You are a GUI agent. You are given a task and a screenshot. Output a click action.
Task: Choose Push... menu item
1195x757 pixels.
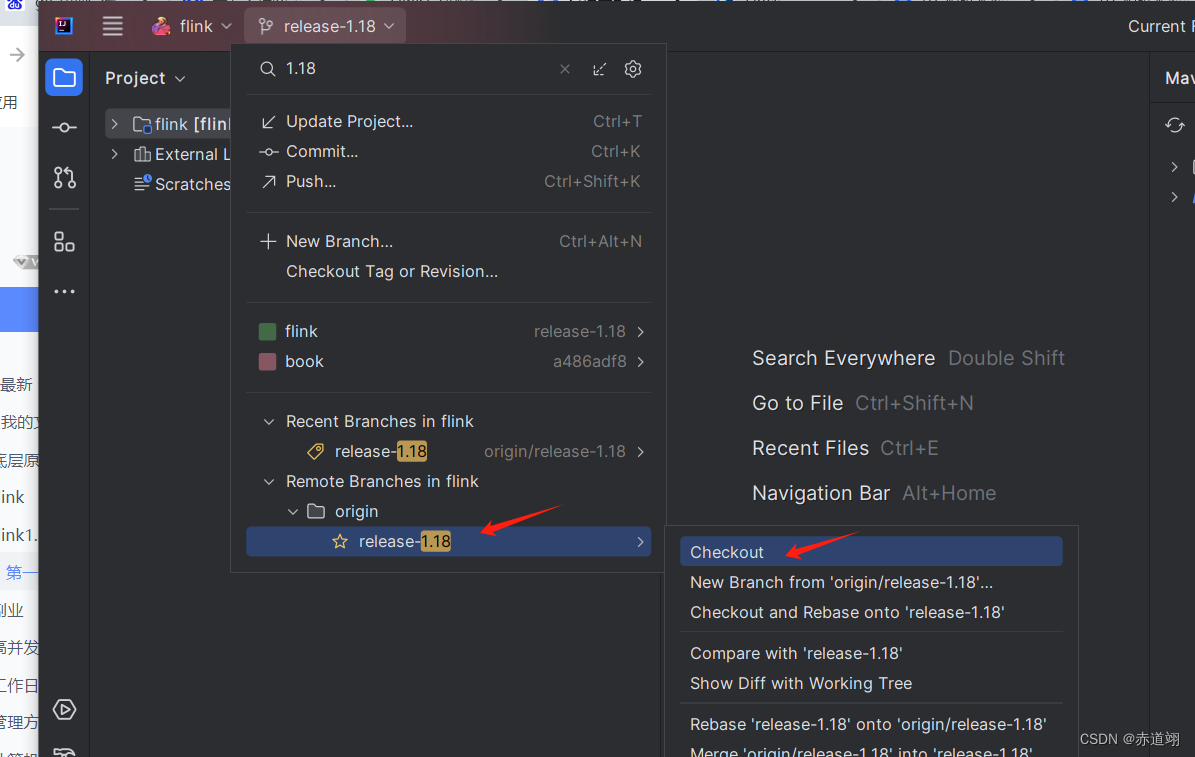pyautogui.click(x=450, y=181)
